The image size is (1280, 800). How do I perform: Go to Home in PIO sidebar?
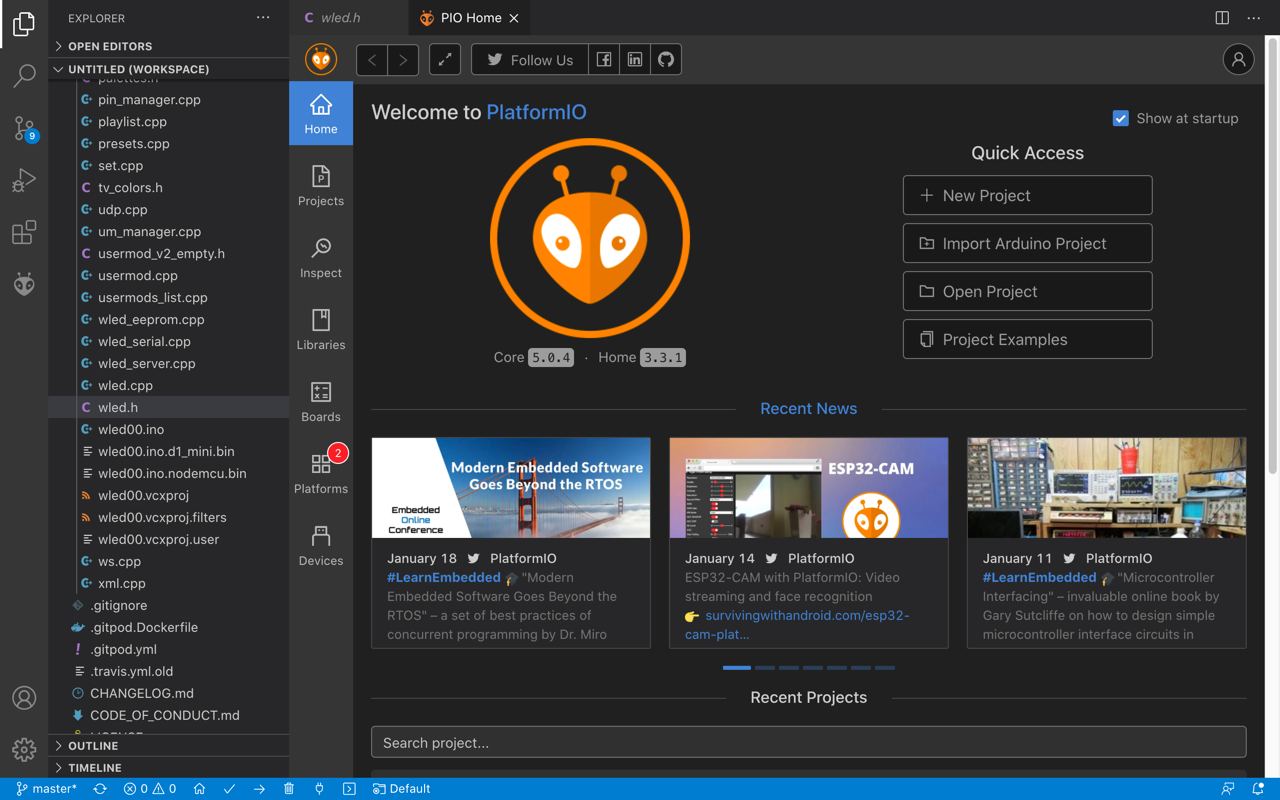pos(321,113)
